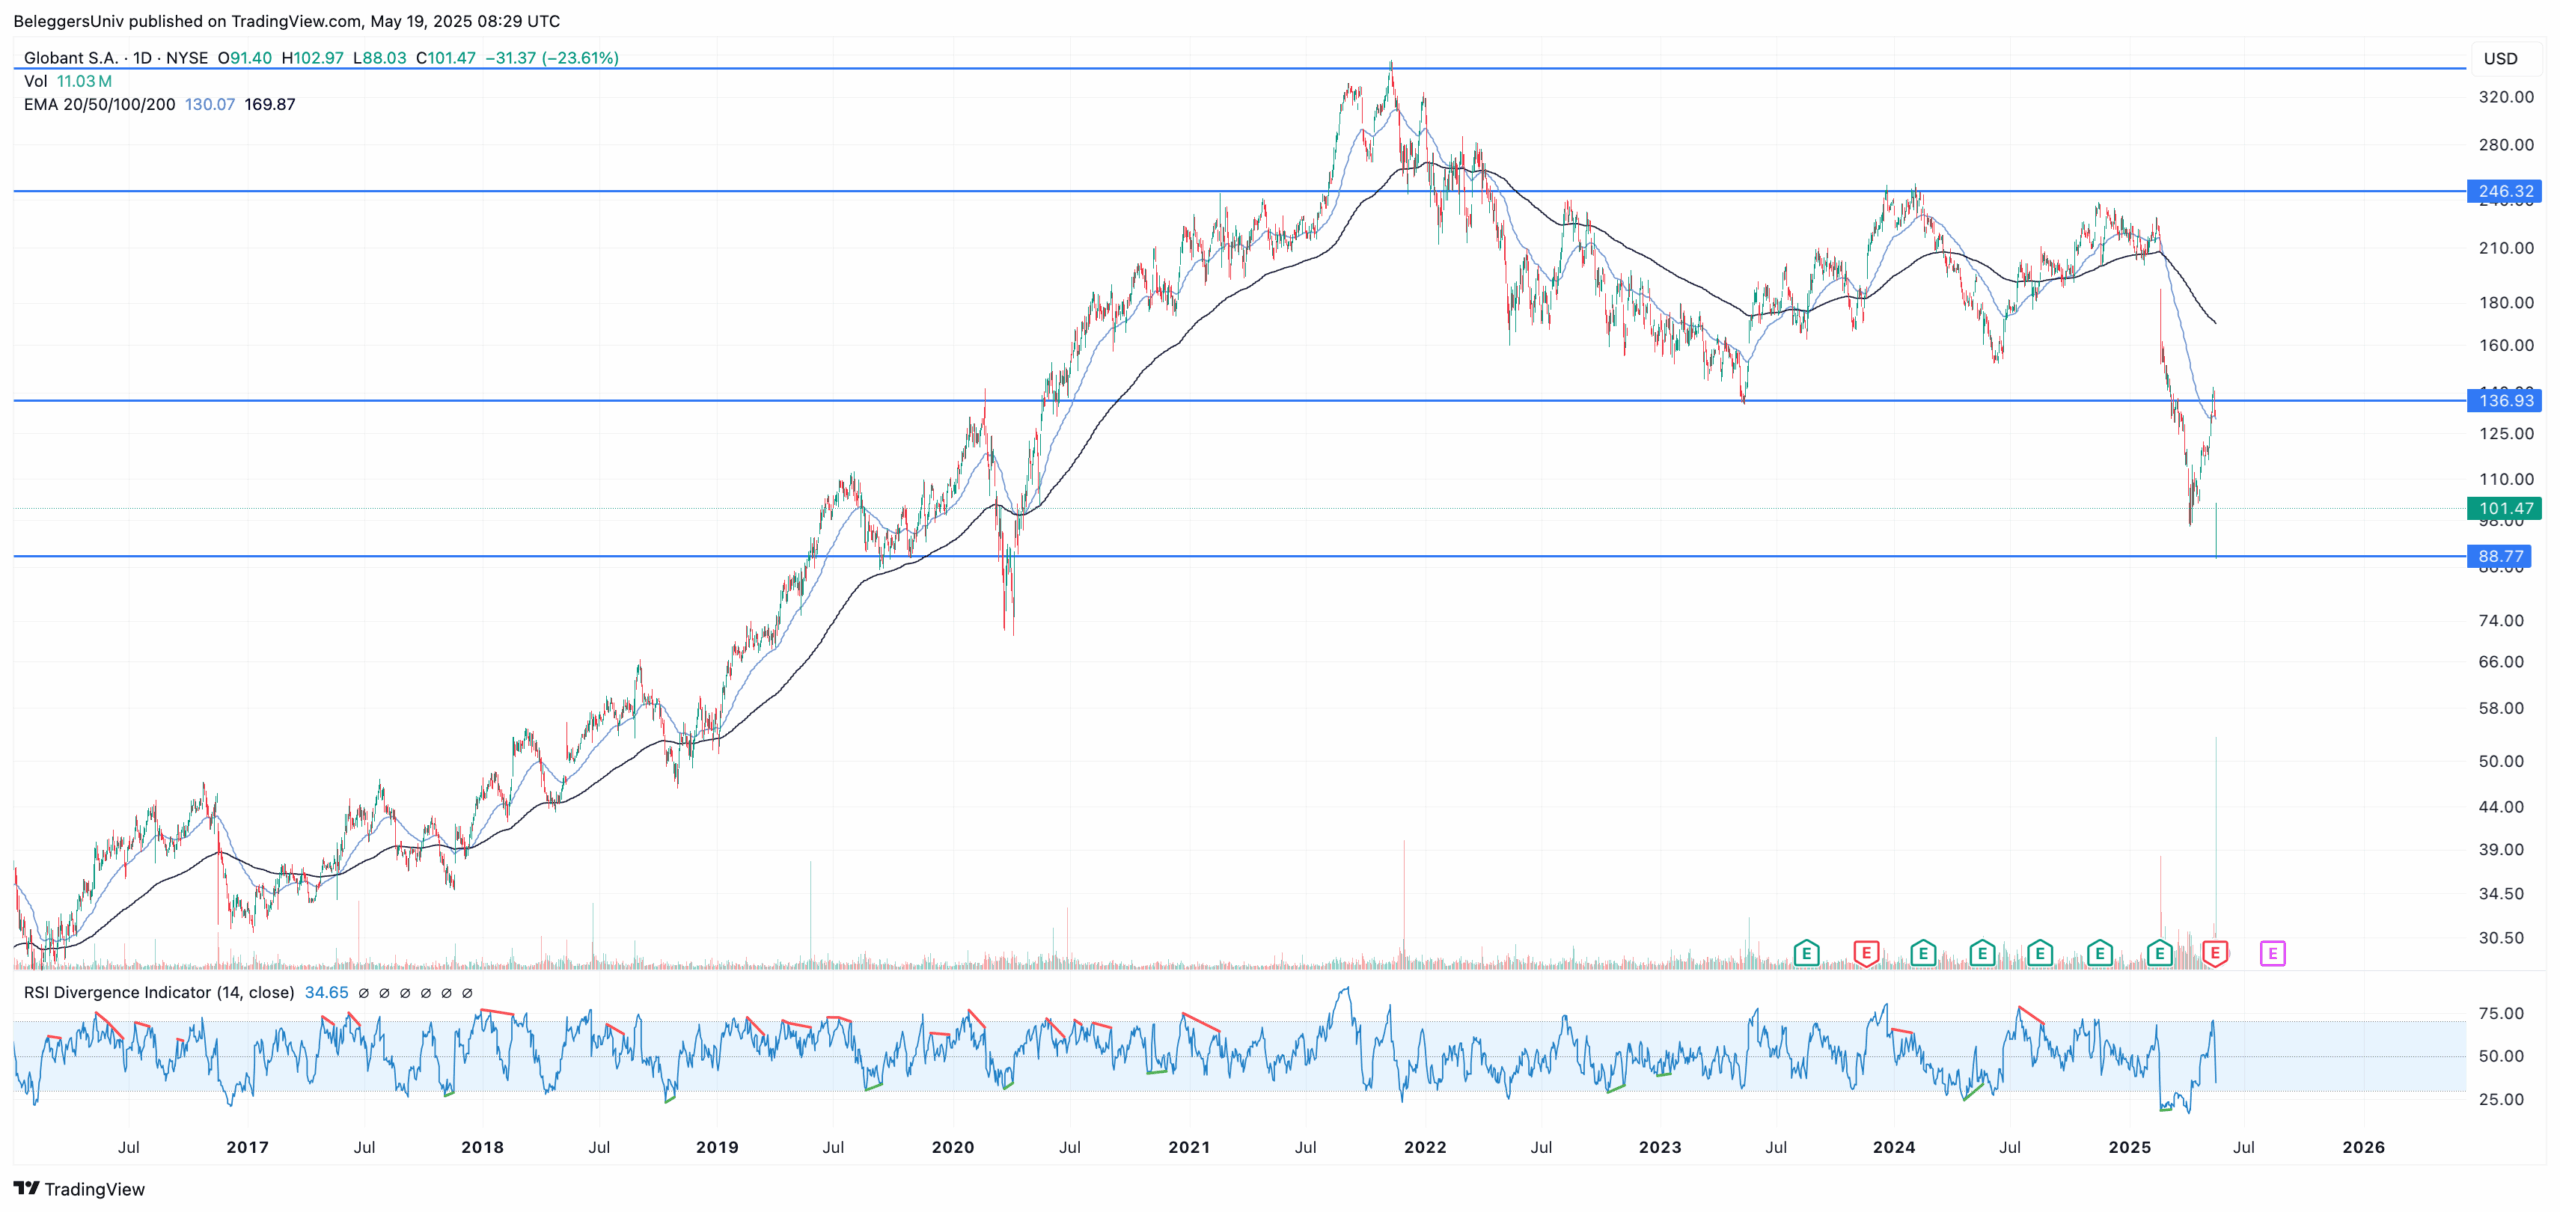This screenshot has height=1212, width=2560.
Task: Click the green E marker beside the latest red one
Action: pyautogui.click(x=2159, y=953)
